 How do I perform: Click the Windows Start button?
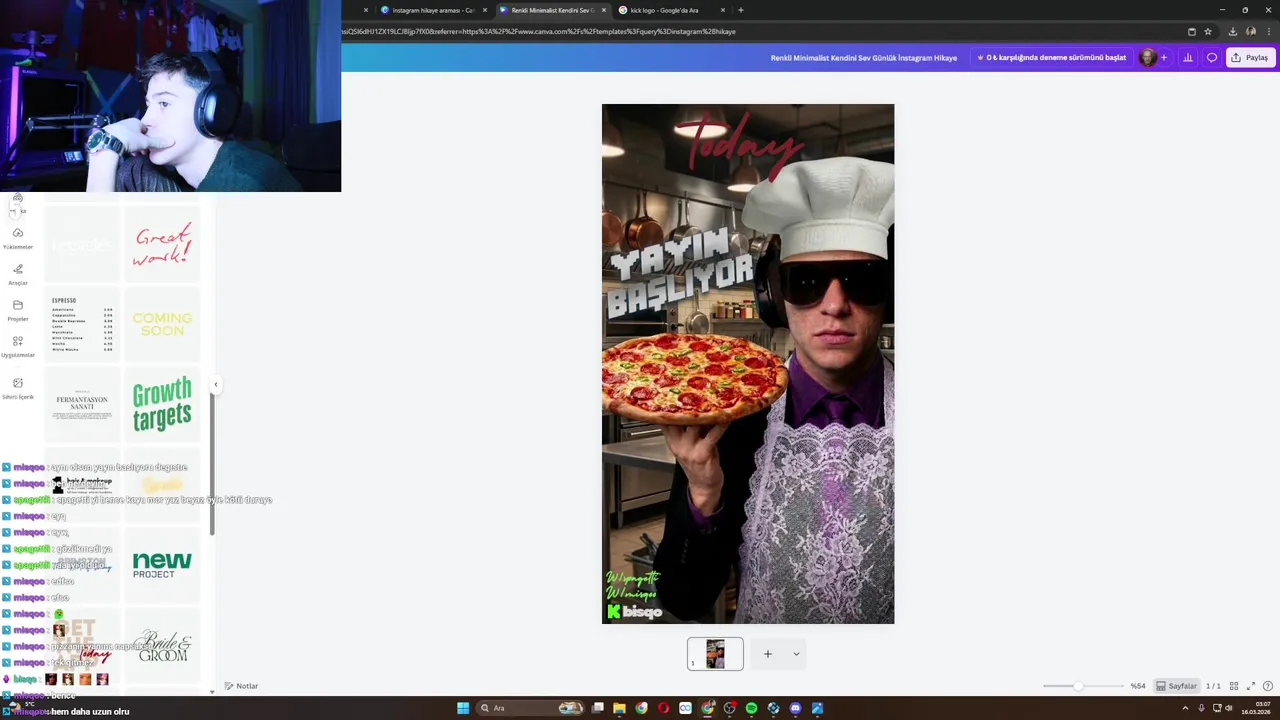[x=463, y=708]
